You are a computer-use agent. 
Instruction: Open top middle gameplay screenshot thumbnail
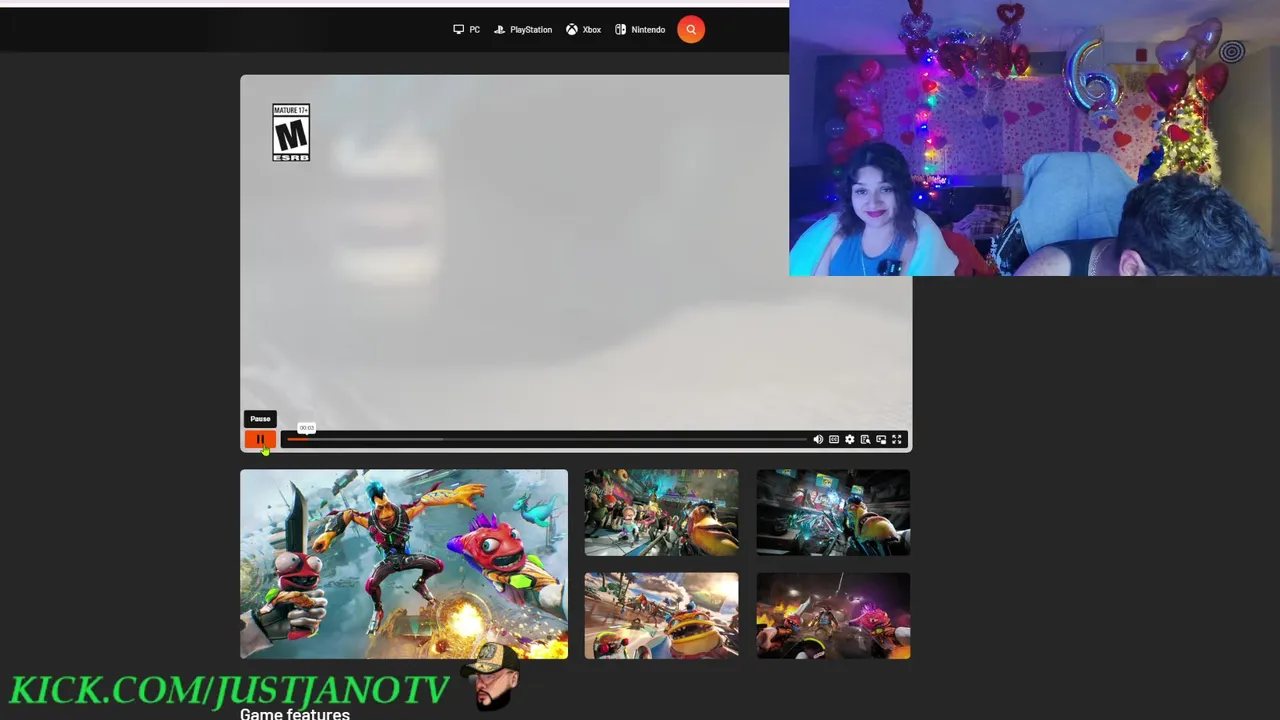pos(661,513)
